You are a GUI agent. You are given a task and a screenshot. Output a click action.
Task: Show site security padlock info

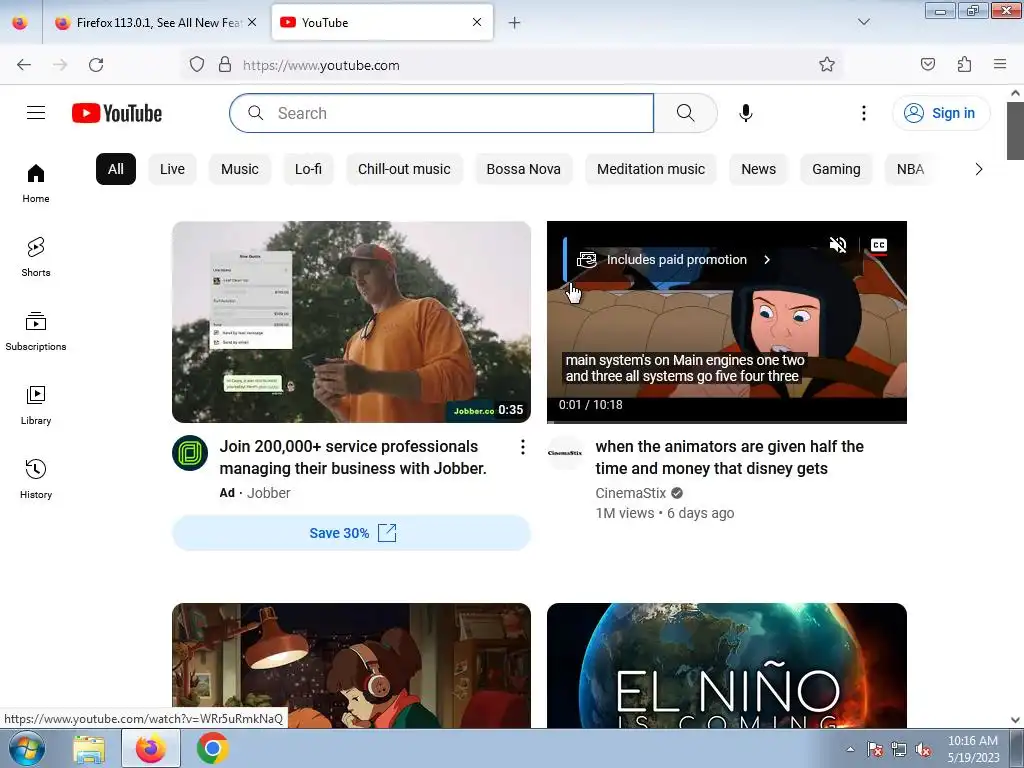[x=225, y=65]
